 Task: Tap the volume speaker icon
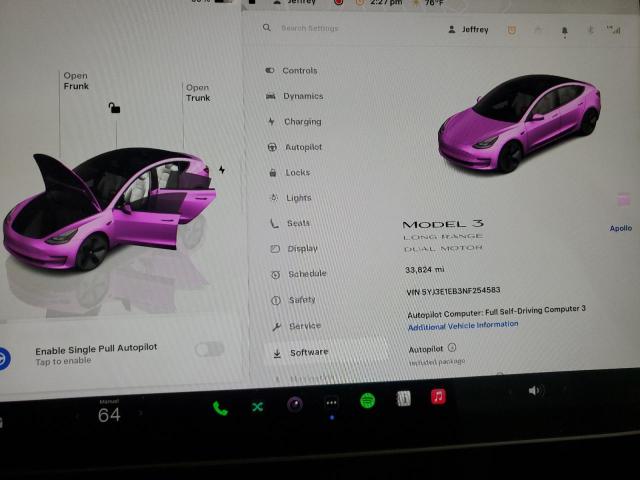pyautogui.click(x=535, y=390)
